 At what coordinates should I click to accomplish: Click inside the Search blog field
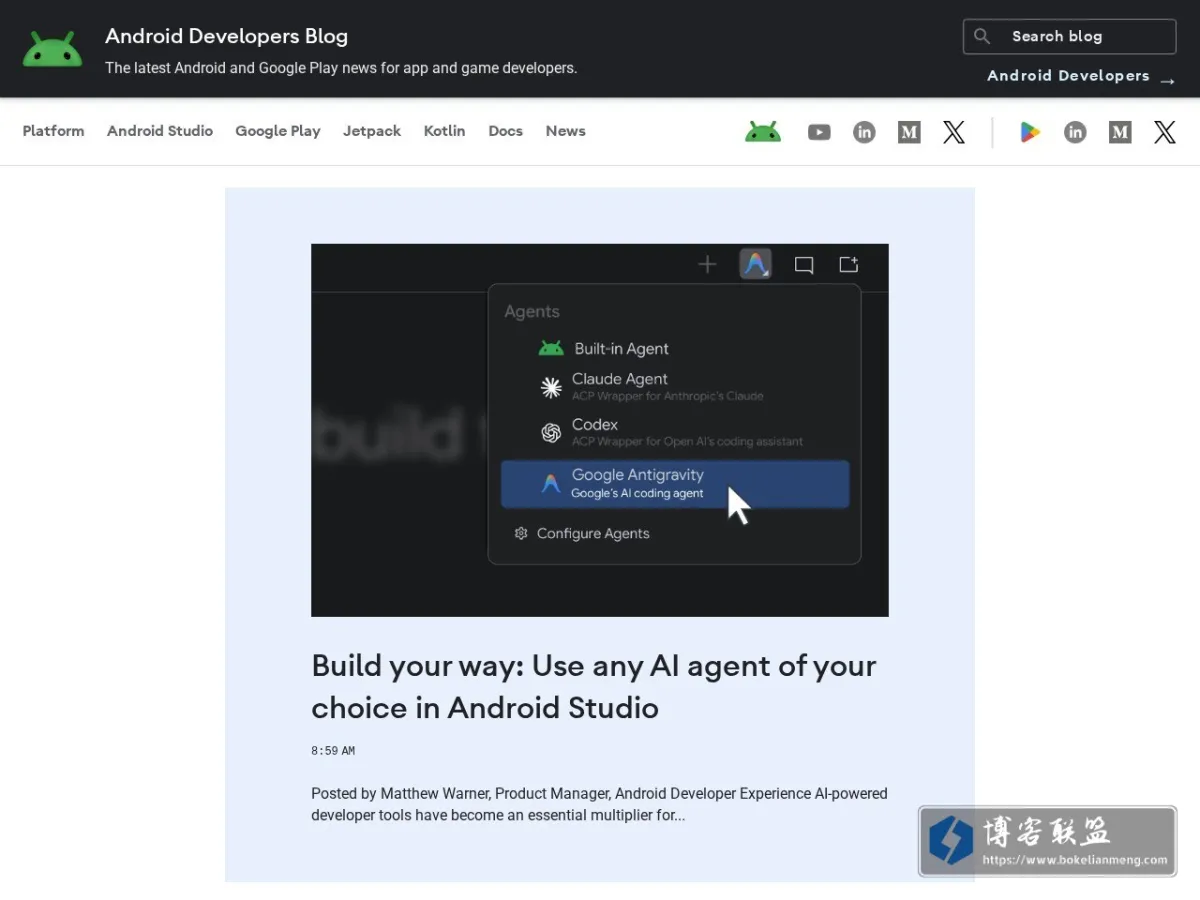(x=1069, y=36)
